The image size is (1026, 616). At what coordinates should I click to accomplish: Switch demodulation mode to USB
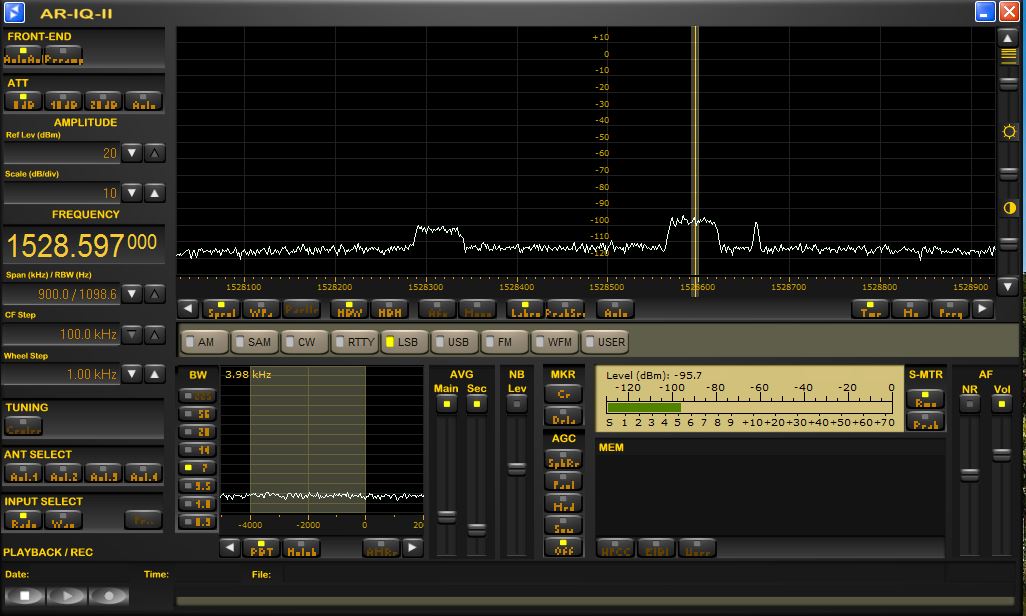452,342
